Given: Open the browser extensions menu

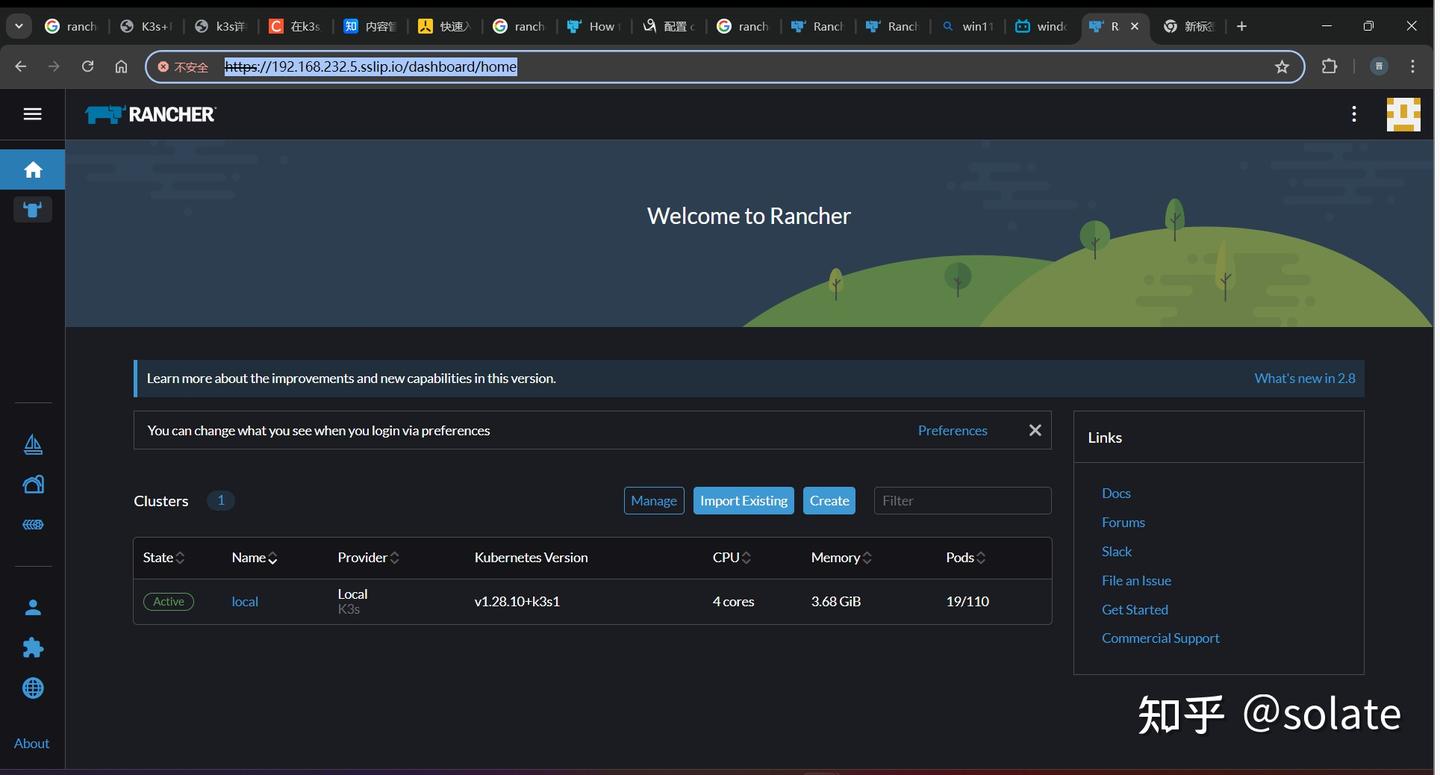Looking at the screenshot, I should 1329,67.
